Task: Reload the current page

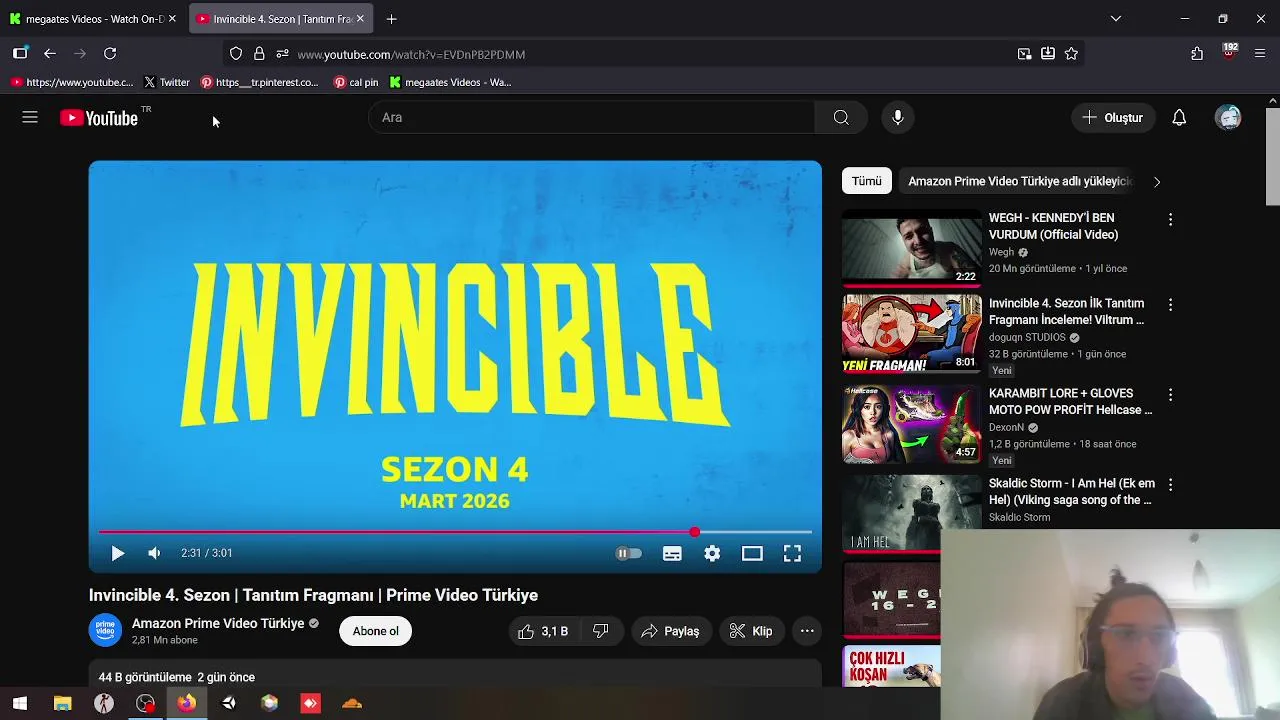Action: coord(110,54)
